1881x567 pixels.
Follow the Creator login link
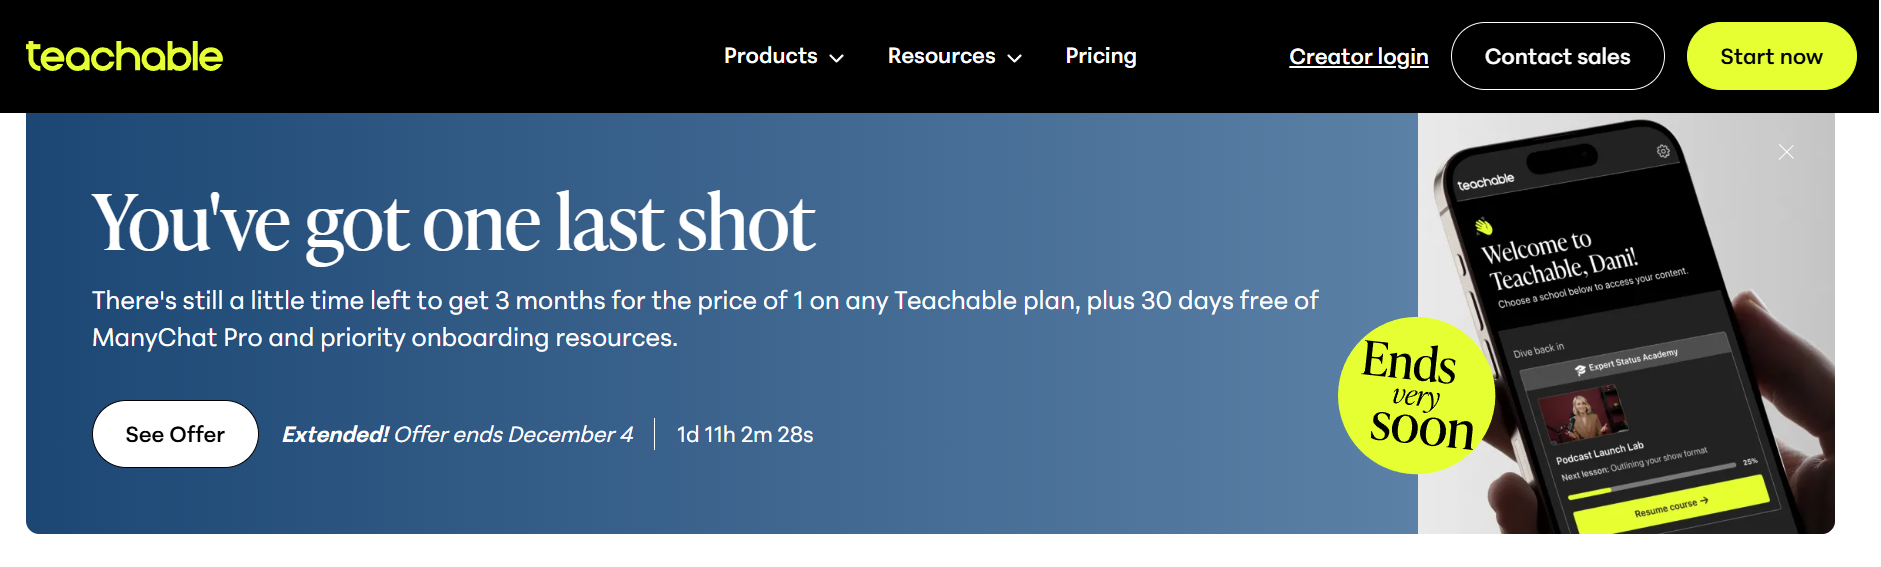[x=1358, y=57]
